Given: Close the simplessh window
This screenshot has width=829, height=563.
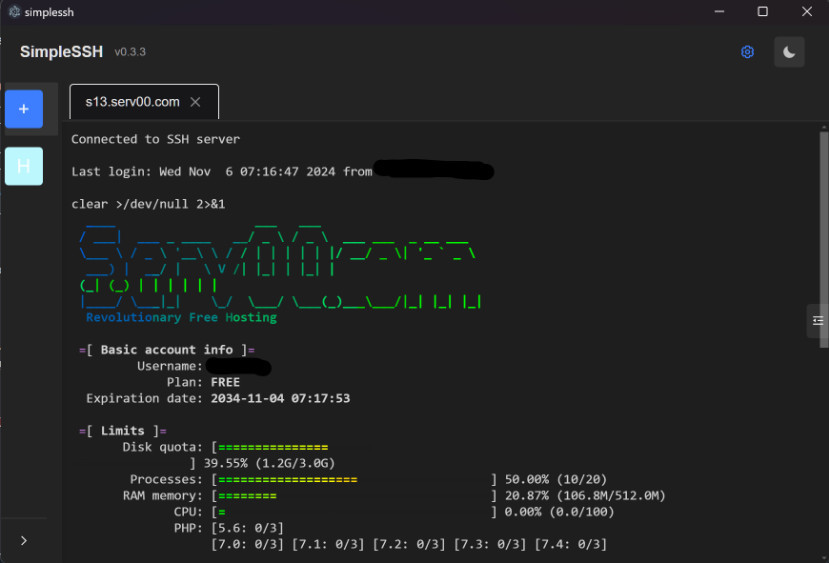Looking at the screenshot, I should pos(806,12).
